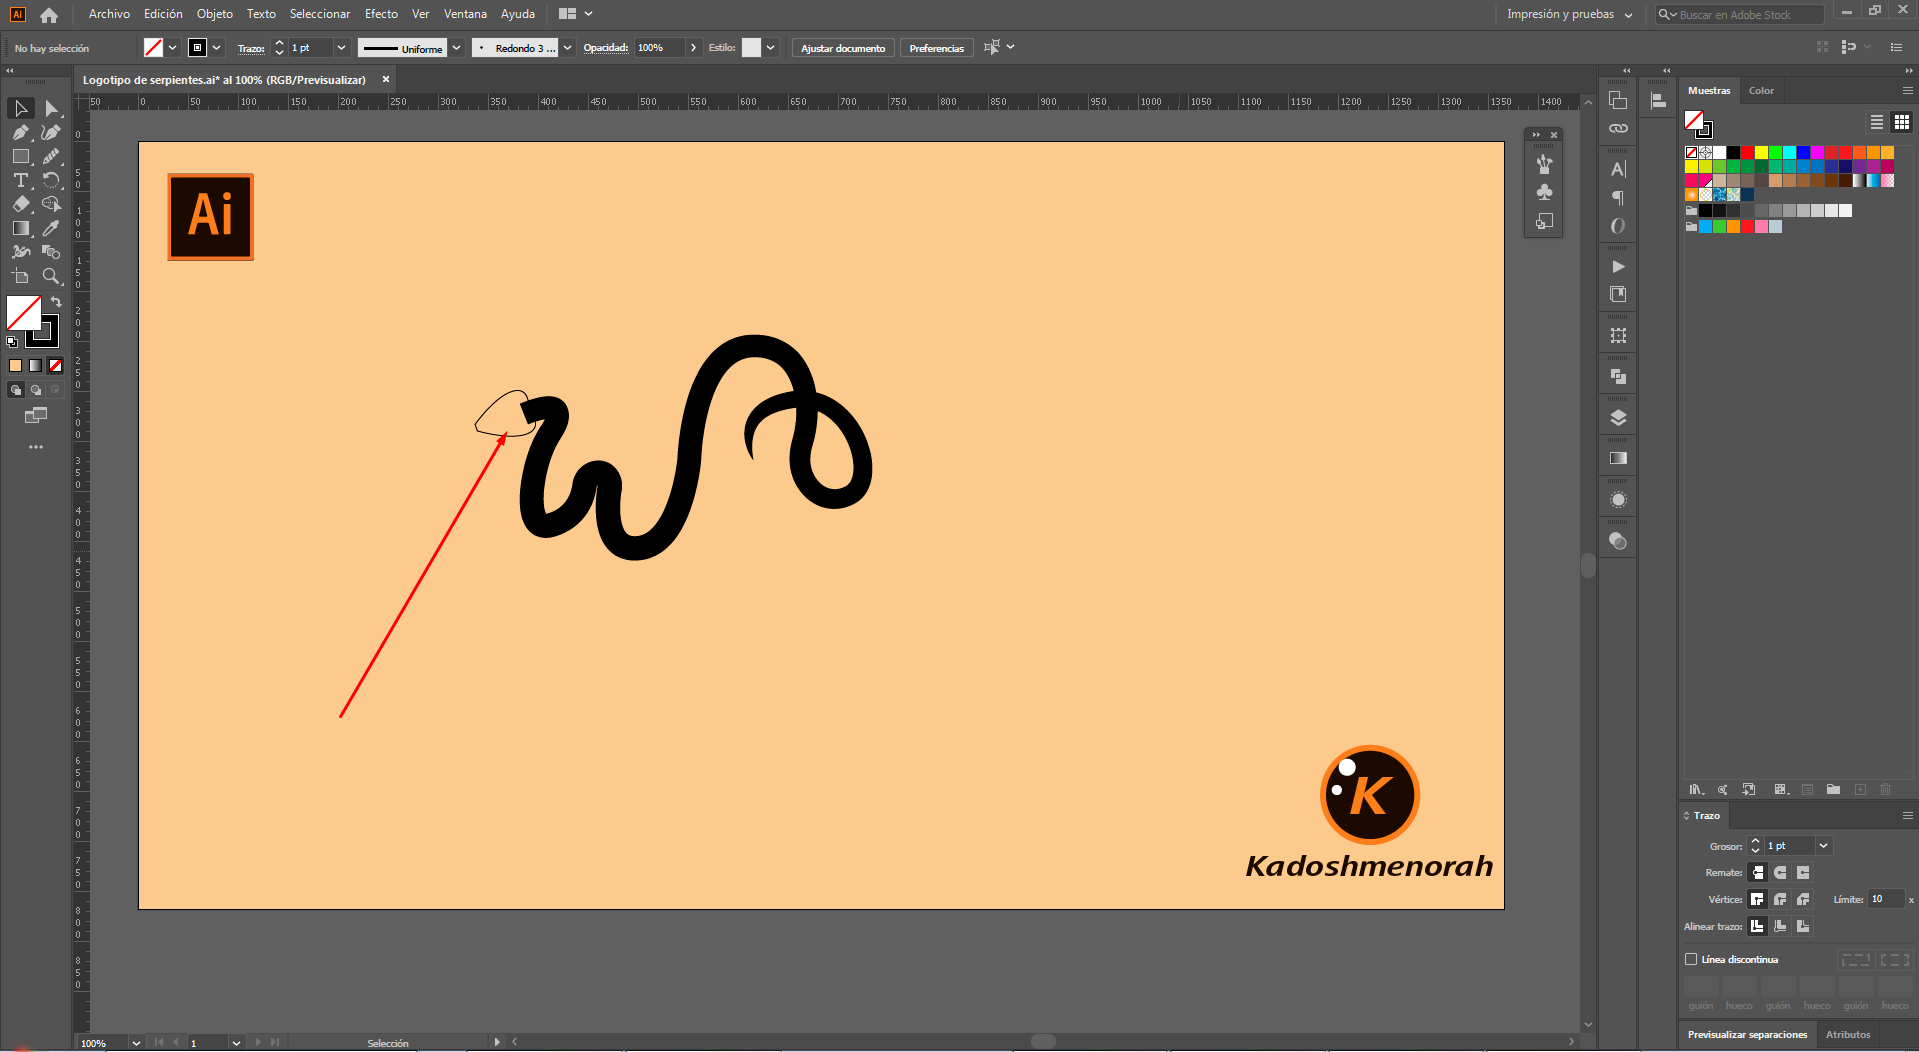Open the Objeto menu
The image size is (1919, 1052).
[215, 14]
